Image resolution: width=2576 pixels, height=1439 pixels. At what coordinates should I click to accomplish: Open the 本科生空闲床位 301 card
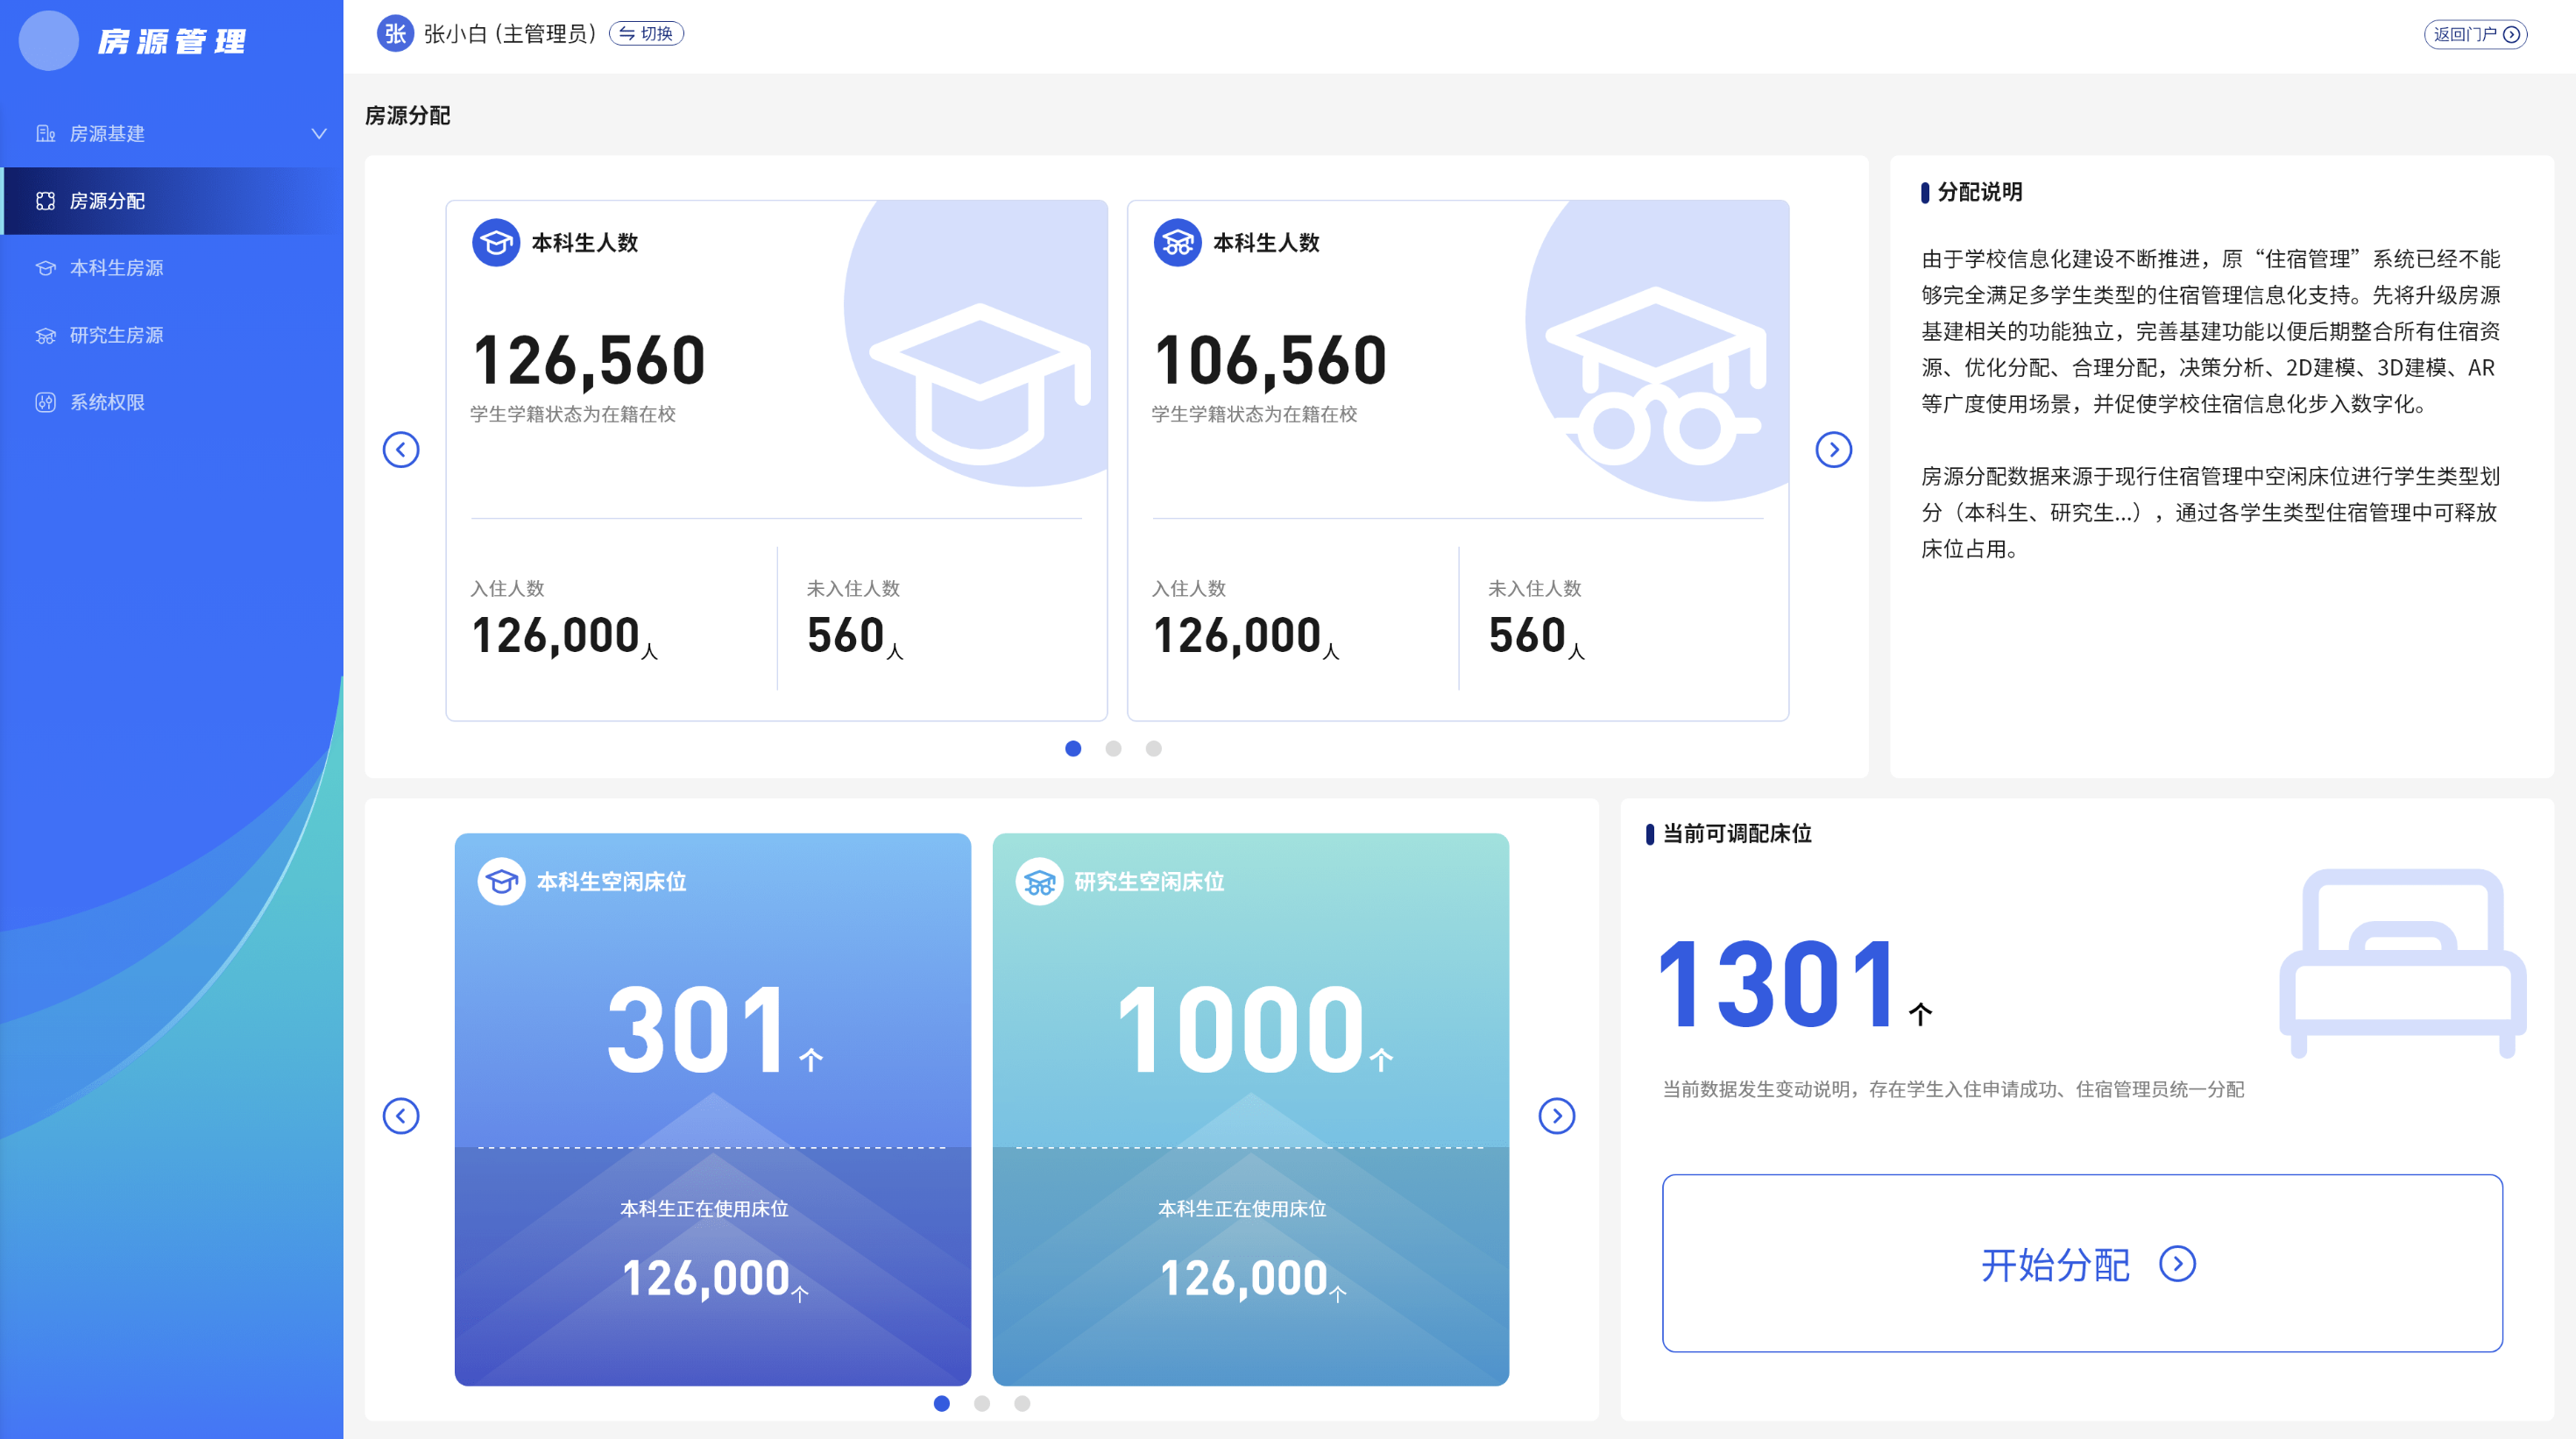(x=712, y=1109)
